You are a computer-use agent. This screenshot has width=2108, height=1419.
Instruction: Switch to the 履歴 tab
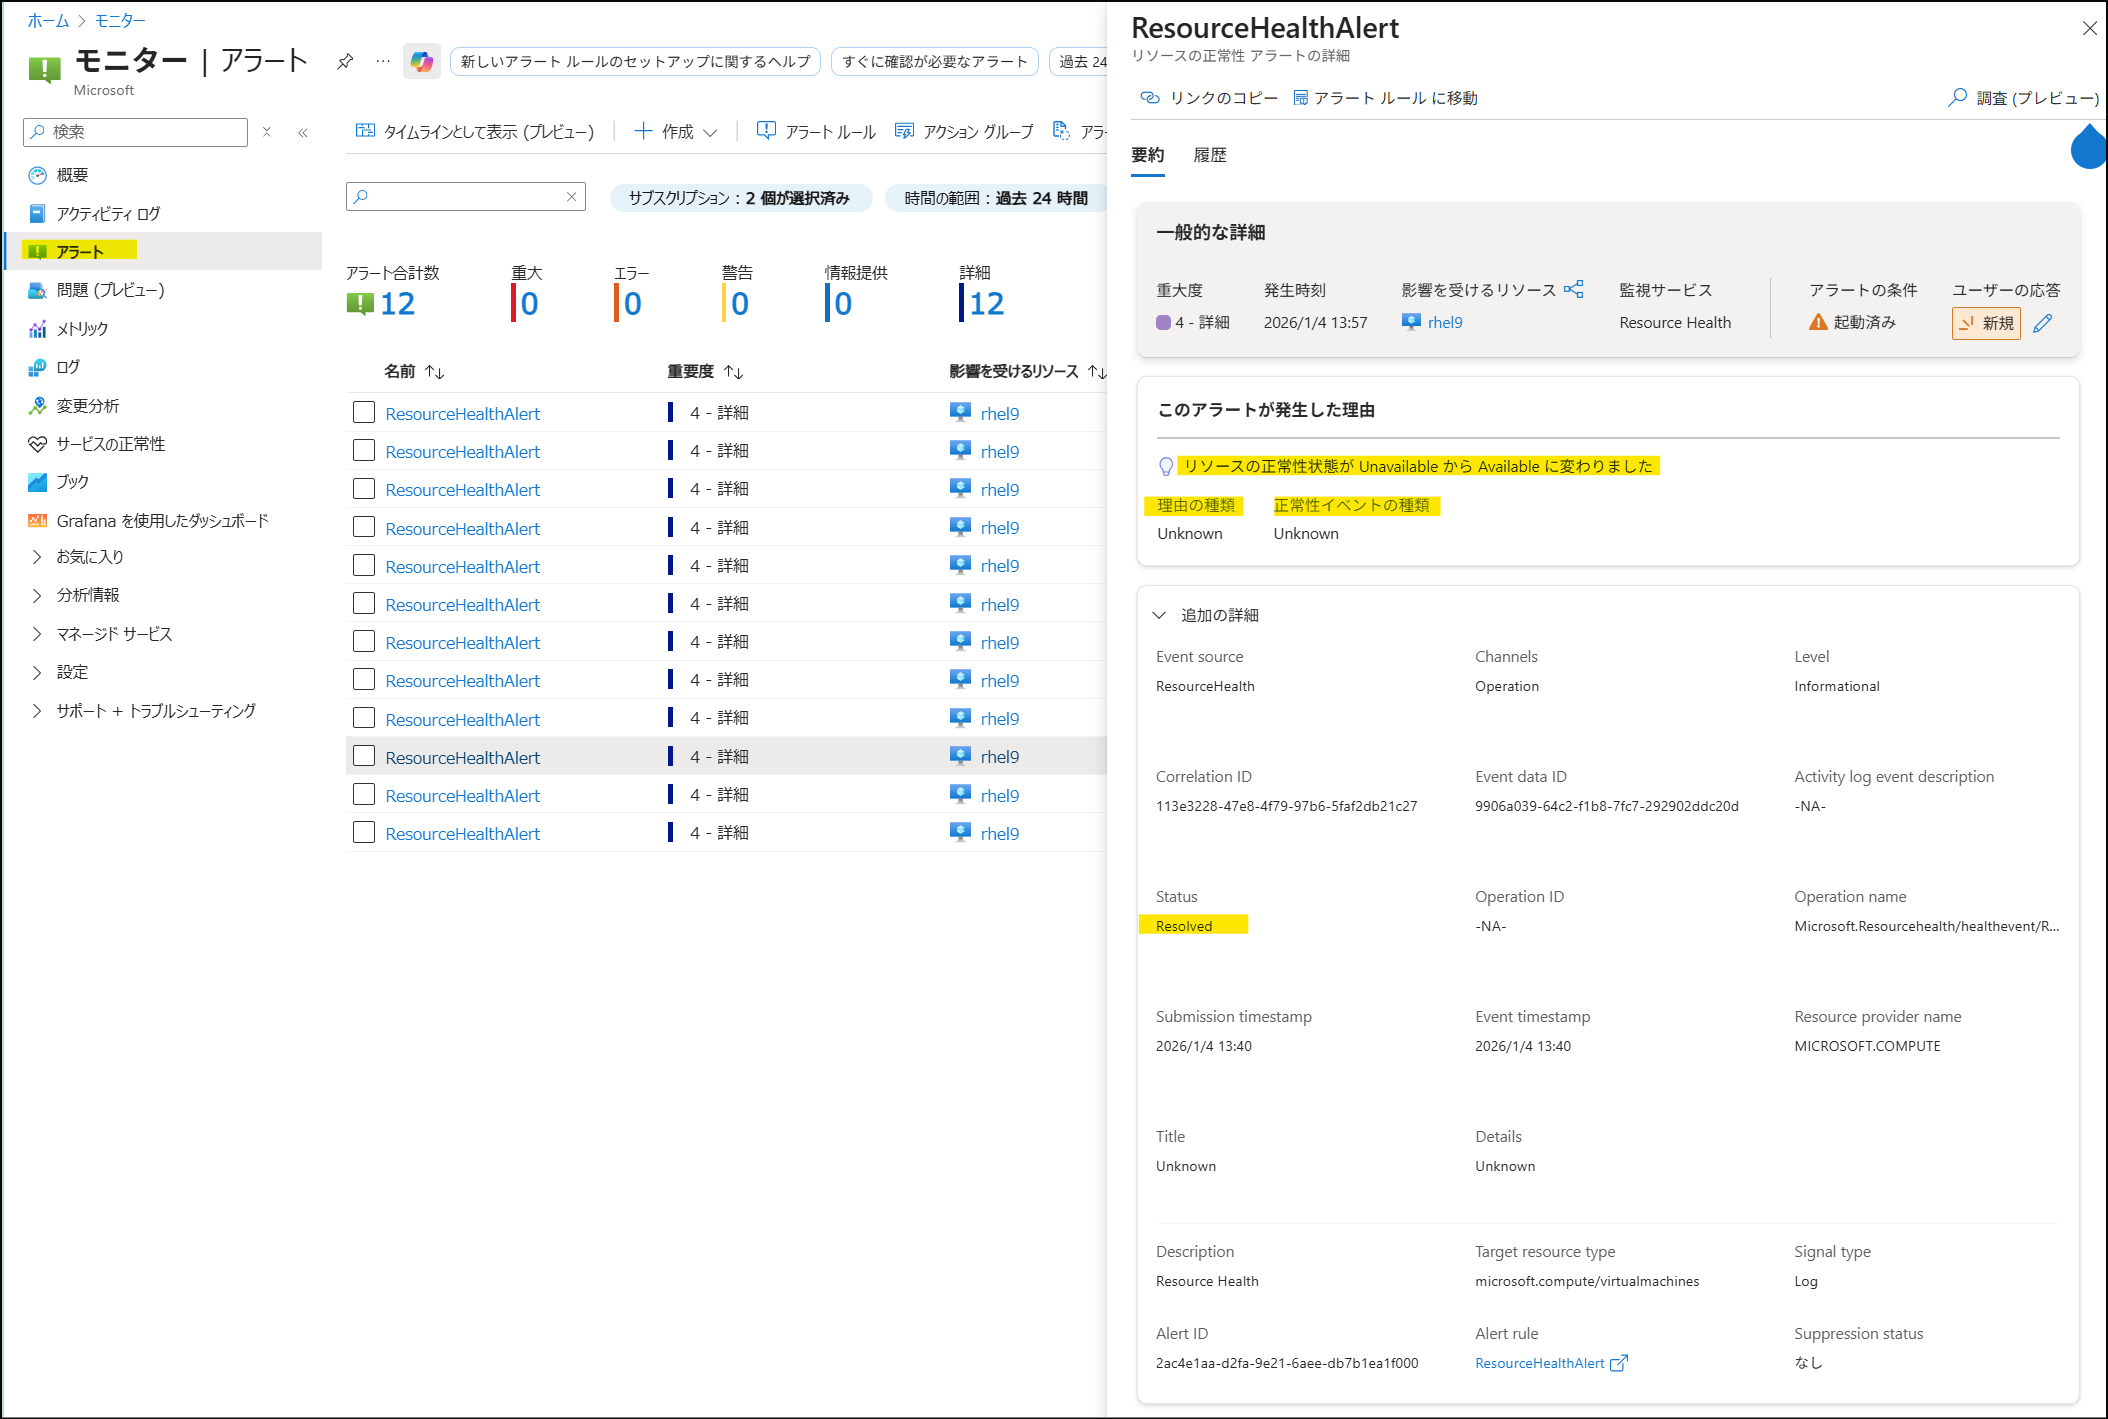1210,156
